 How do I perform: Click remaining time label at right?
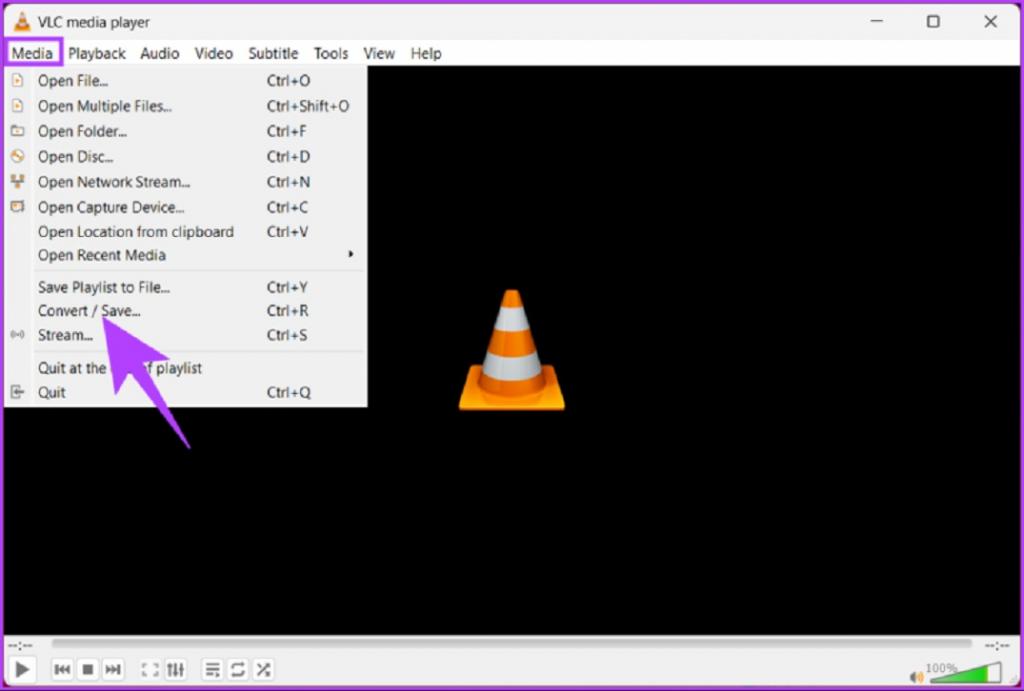click(997, 645)
